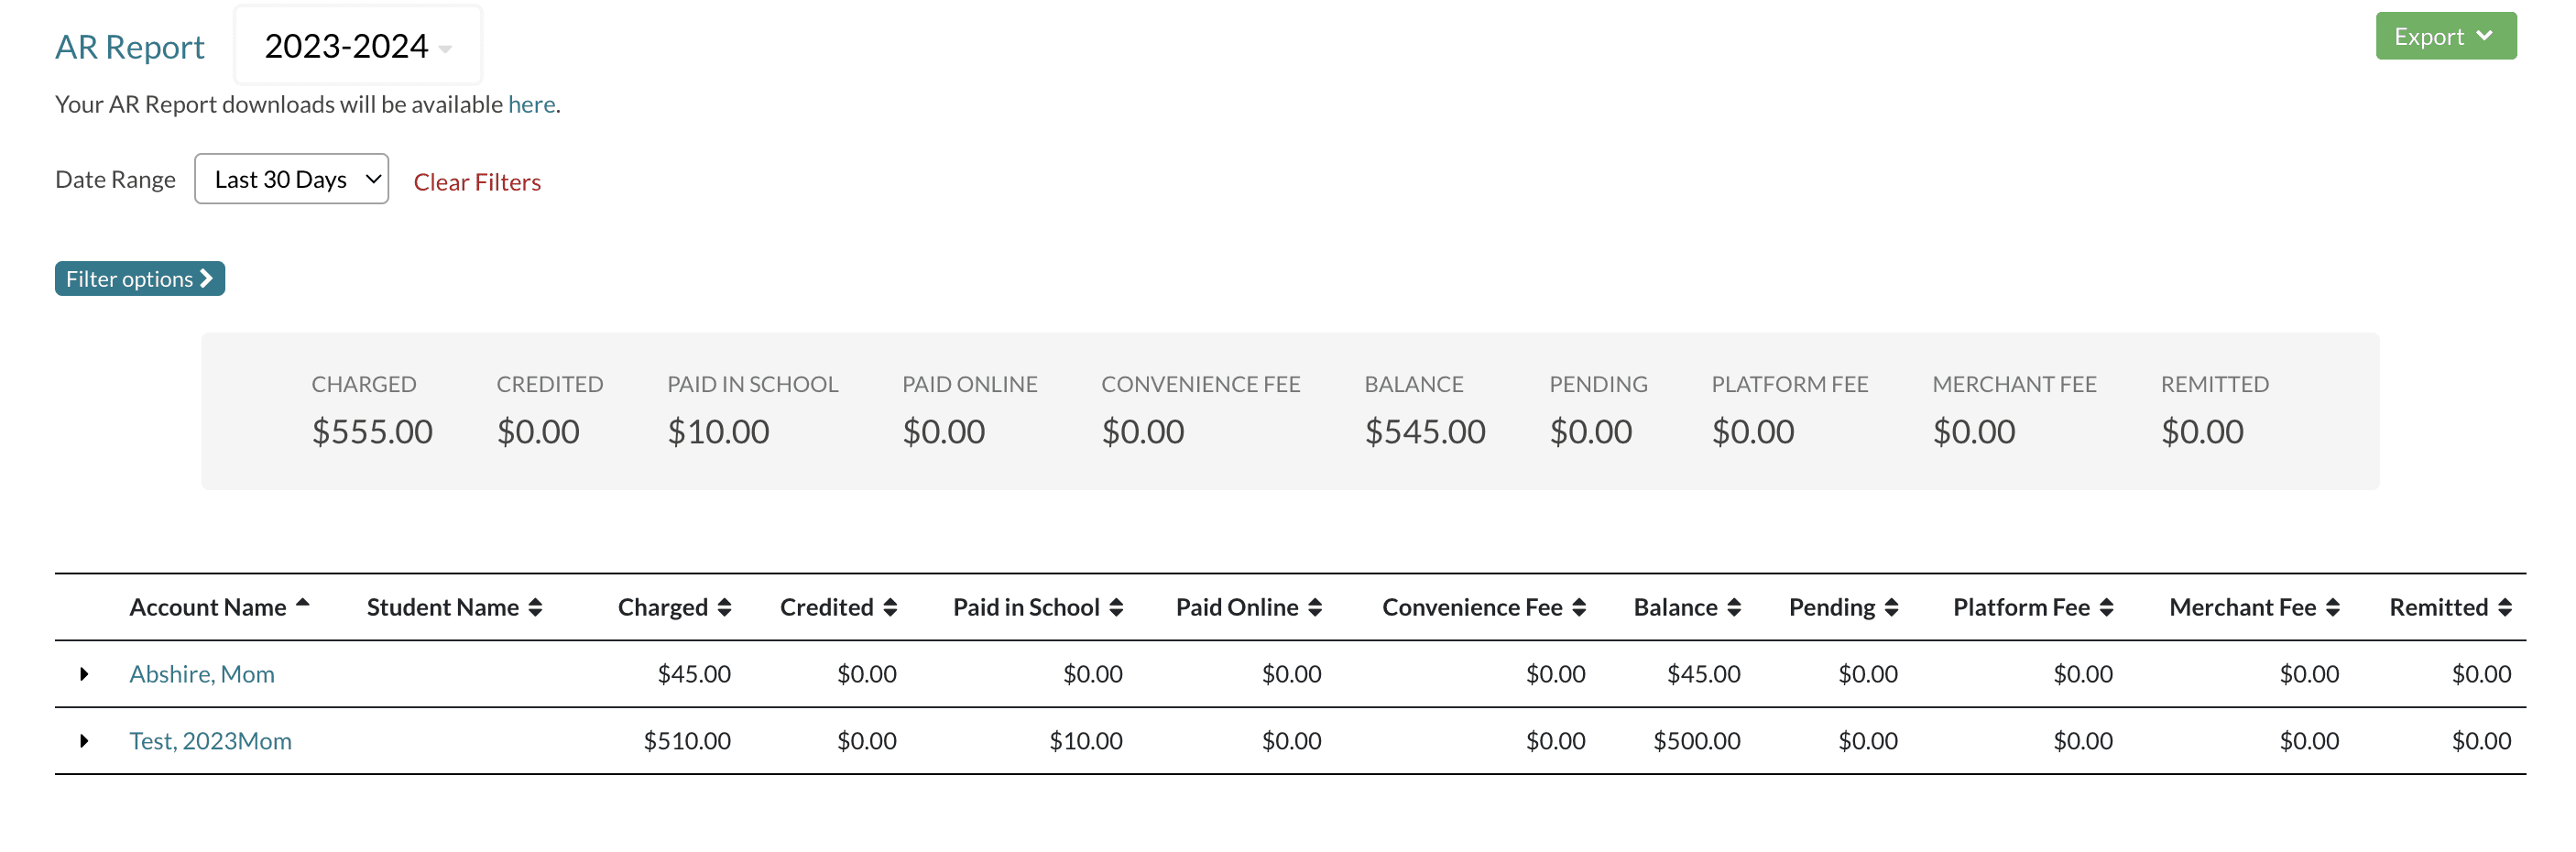Sort by Paid Online column

pos(1248,607)
